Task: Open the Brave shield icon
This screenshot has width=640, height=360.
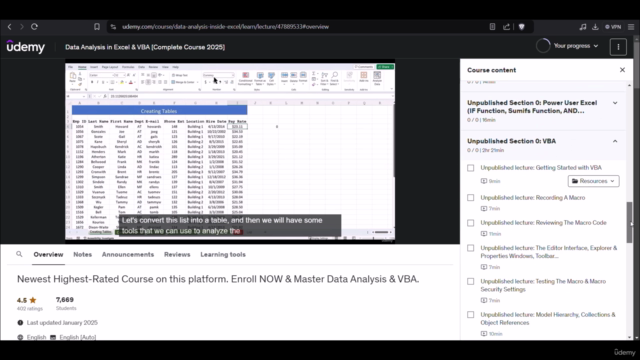Action: (x=521, y=27)
